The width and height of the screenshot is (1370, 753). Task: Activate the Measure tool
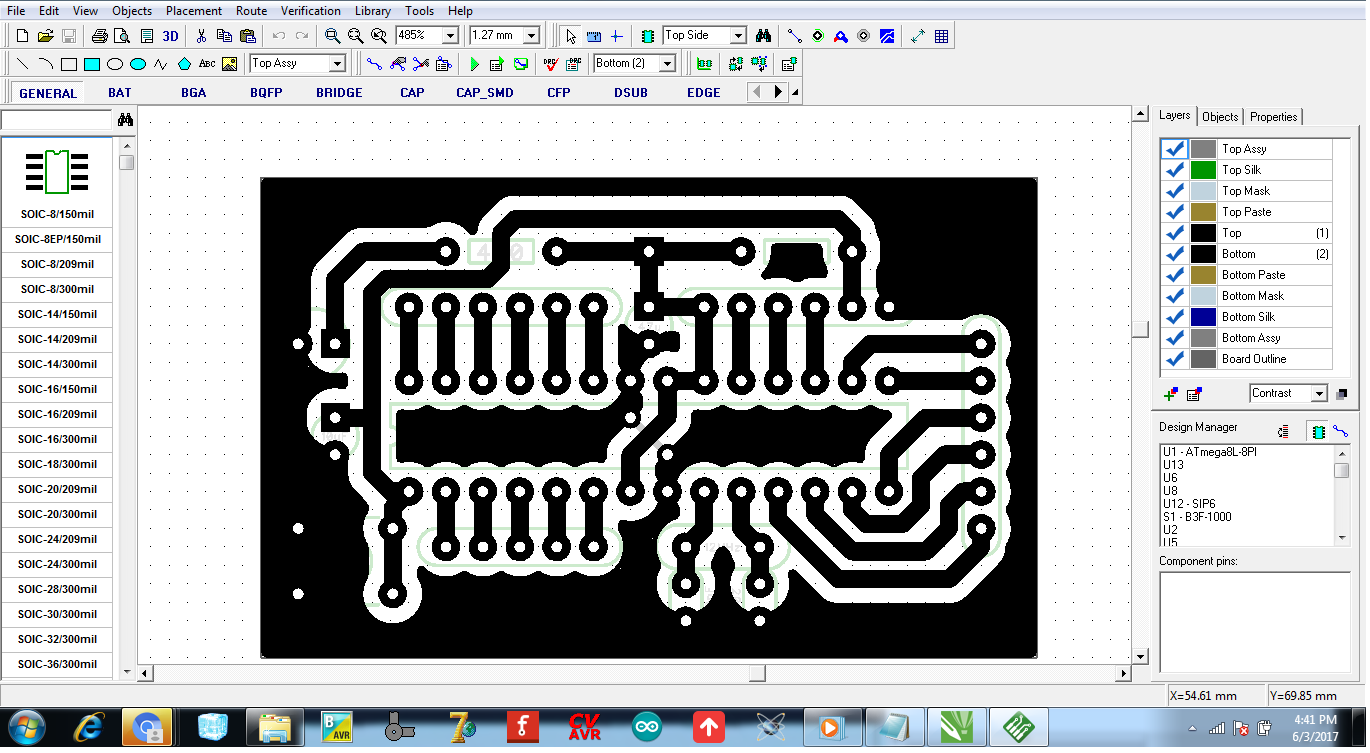tap(919, 35)
